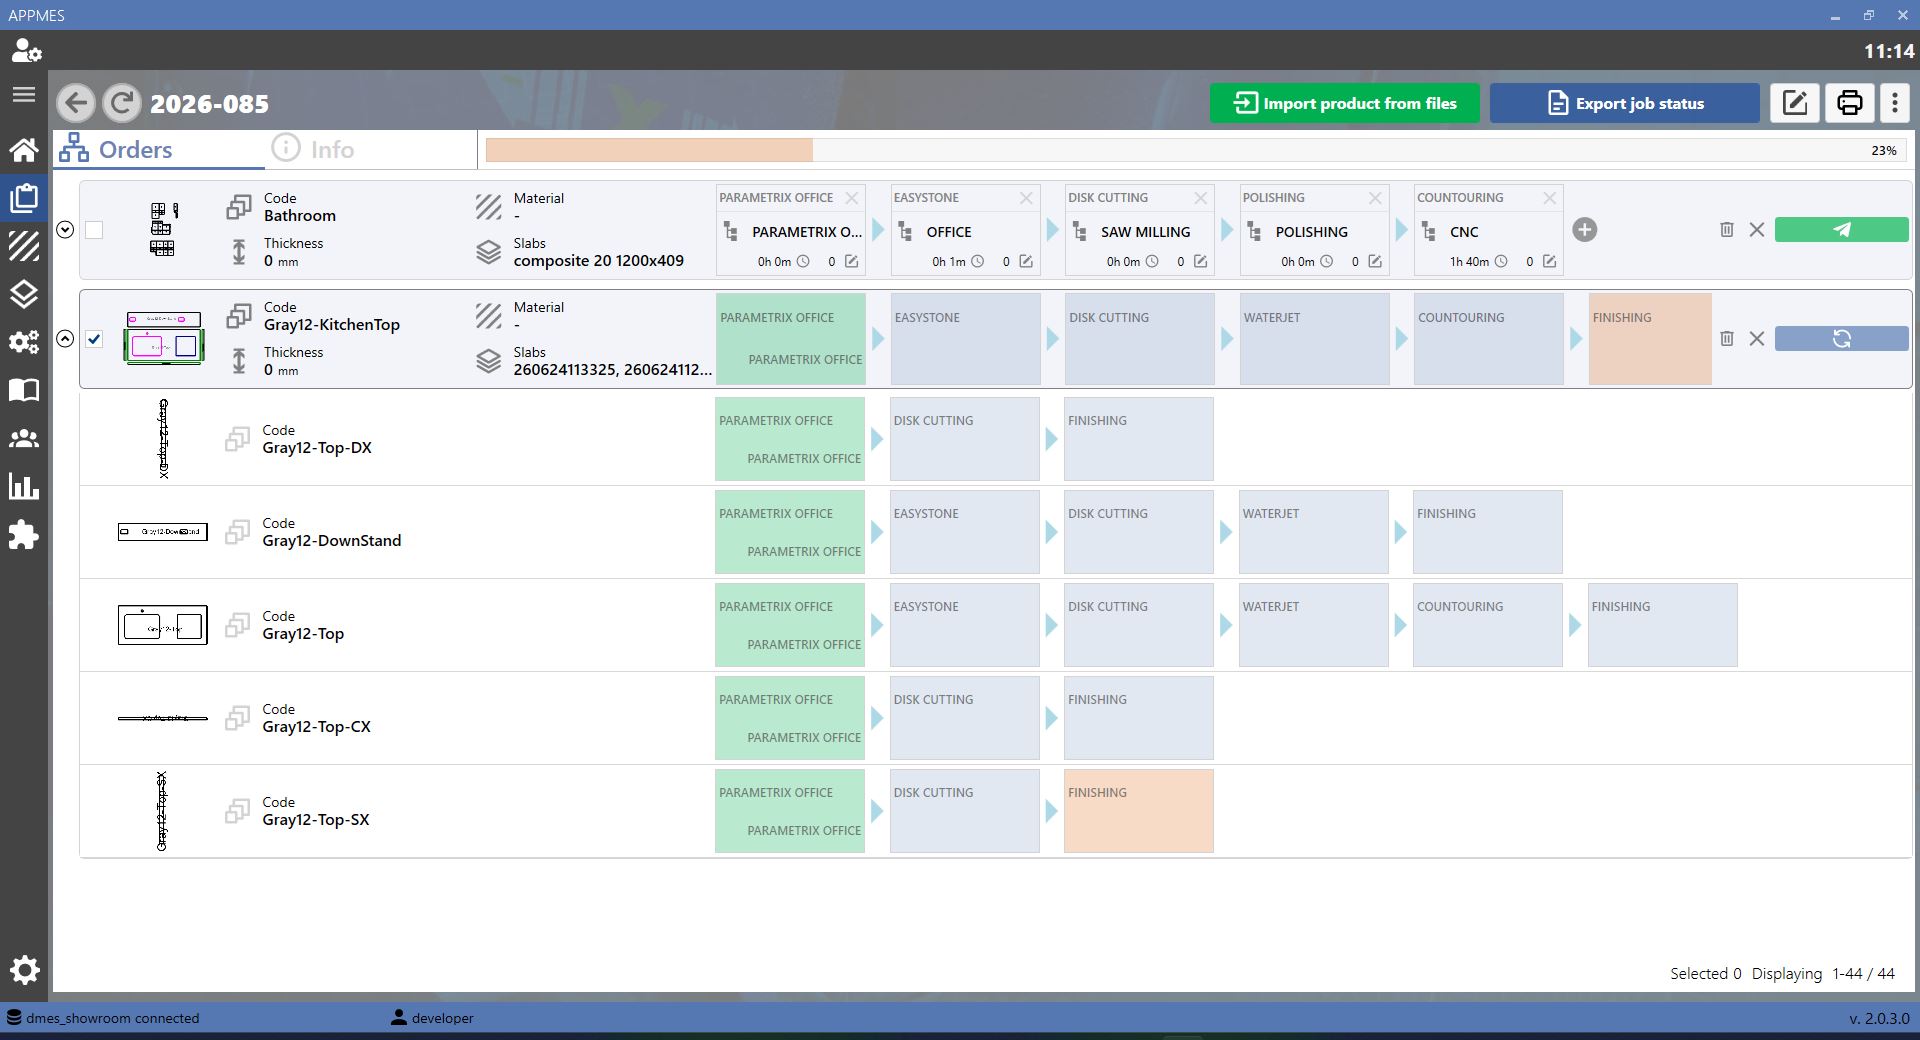
Task: Collapse the Gray12-KitchenTop order row
Action: (65, 339)
